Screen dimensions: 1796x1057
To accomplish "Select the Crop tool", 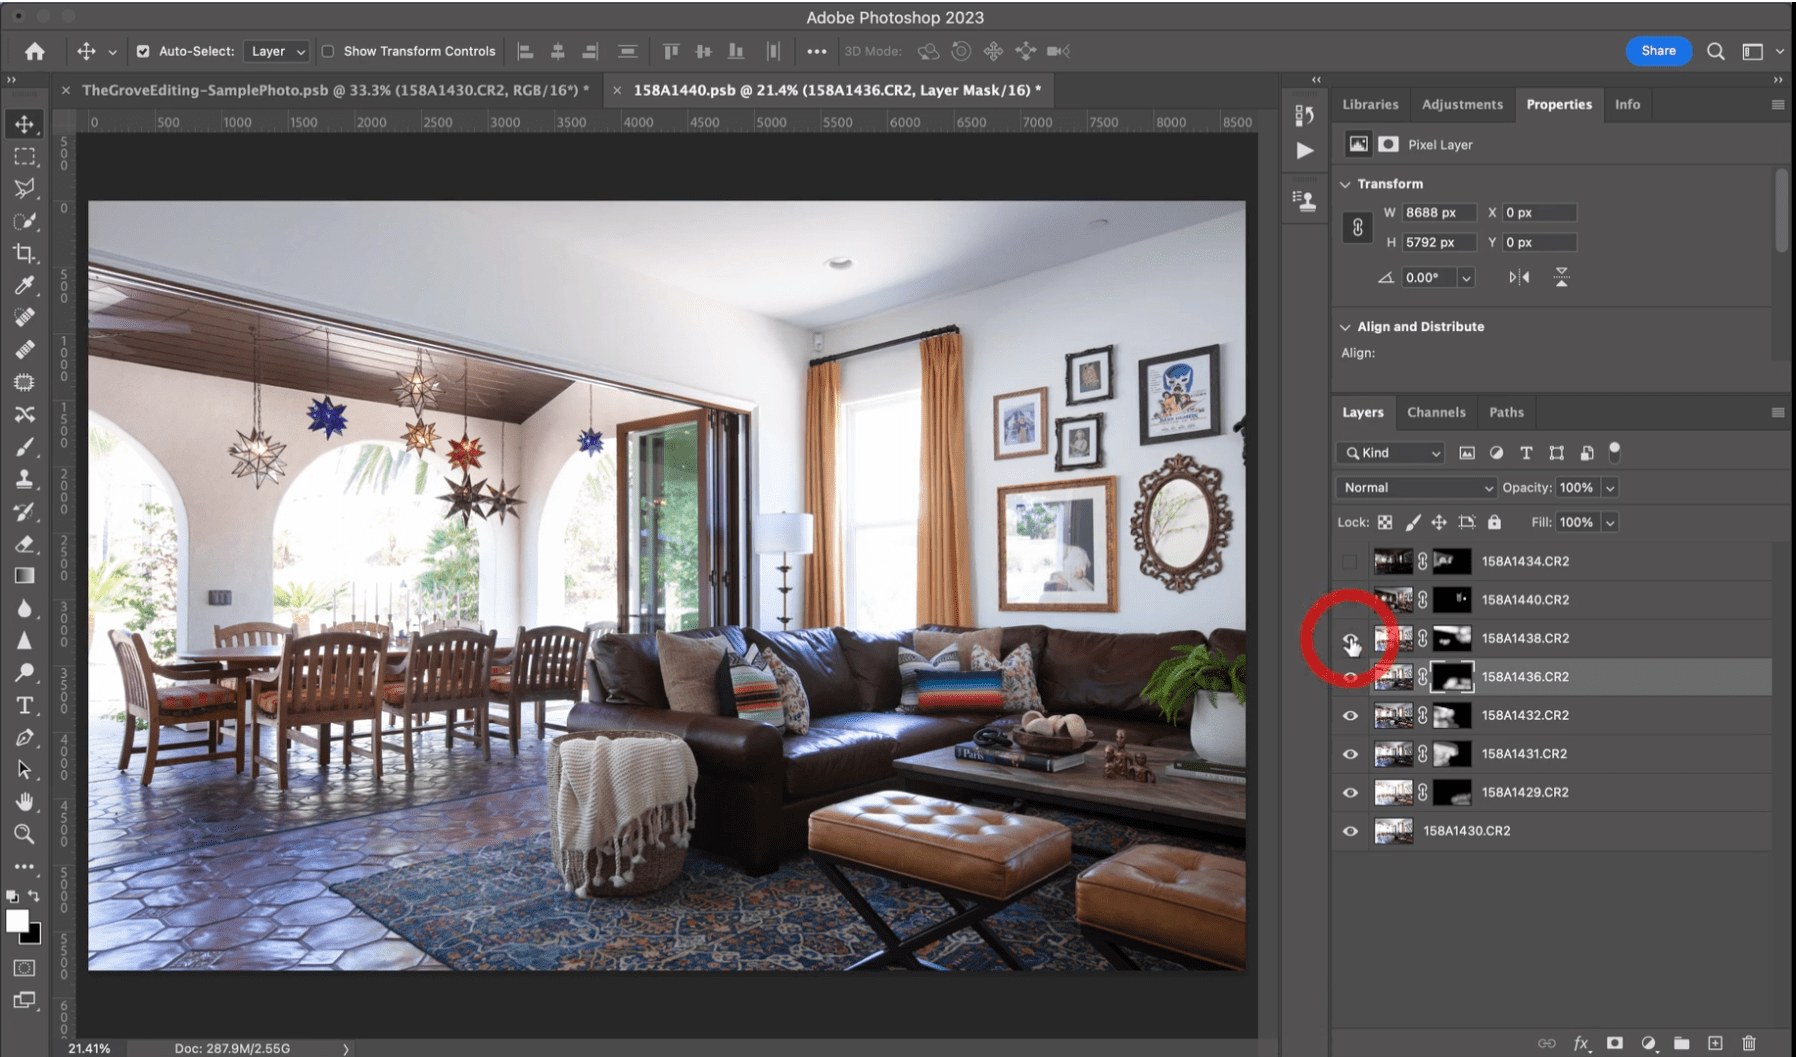I will (x=24, y=253).
